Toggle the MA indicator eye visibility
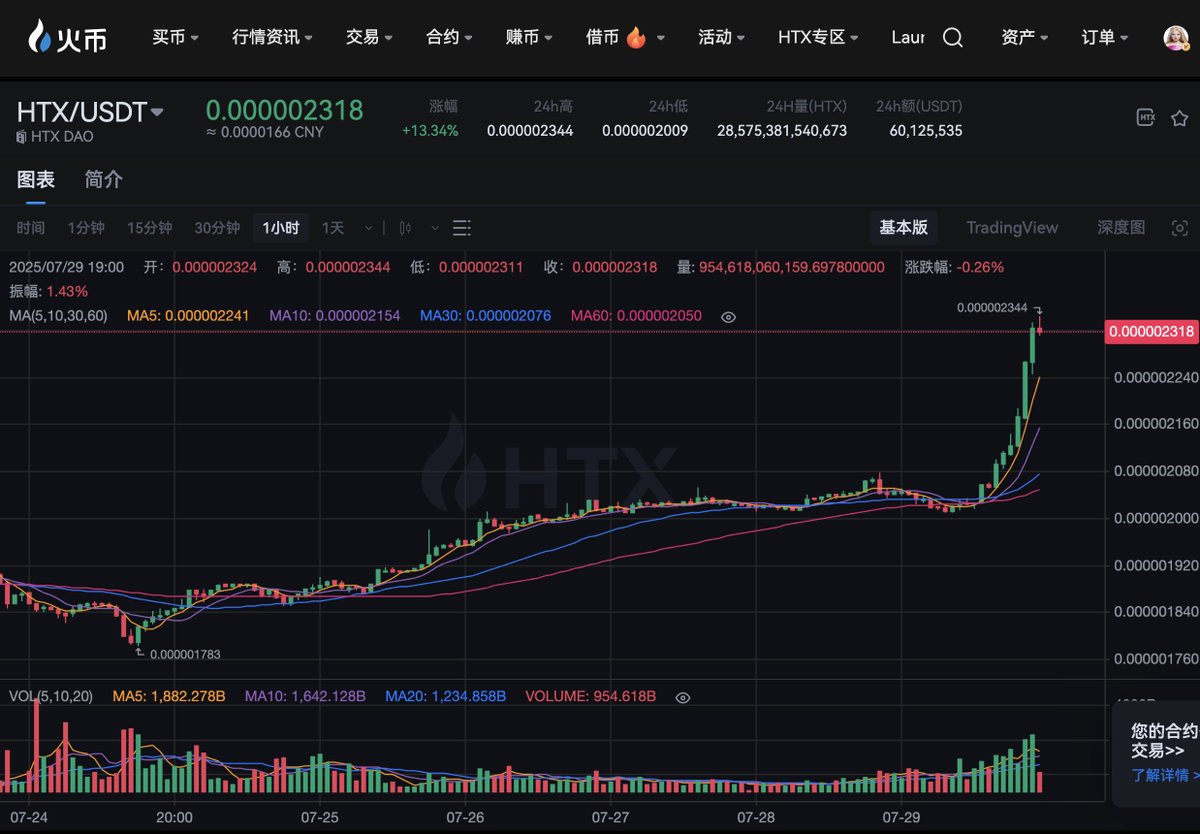Viewport: 1200px width, 834px height. click(728, 316)
